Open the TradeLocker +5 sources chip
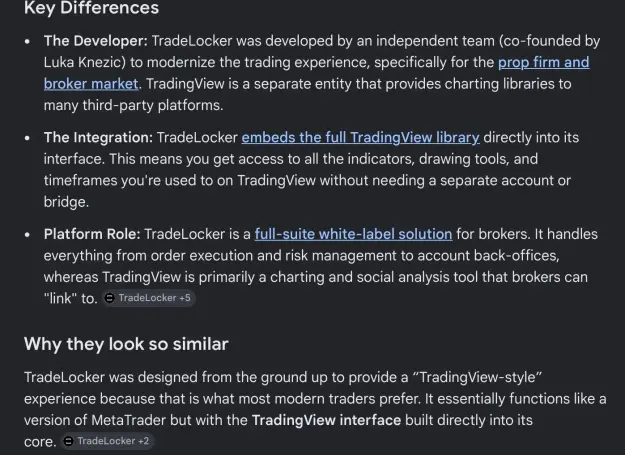 (x=149, y=298)
